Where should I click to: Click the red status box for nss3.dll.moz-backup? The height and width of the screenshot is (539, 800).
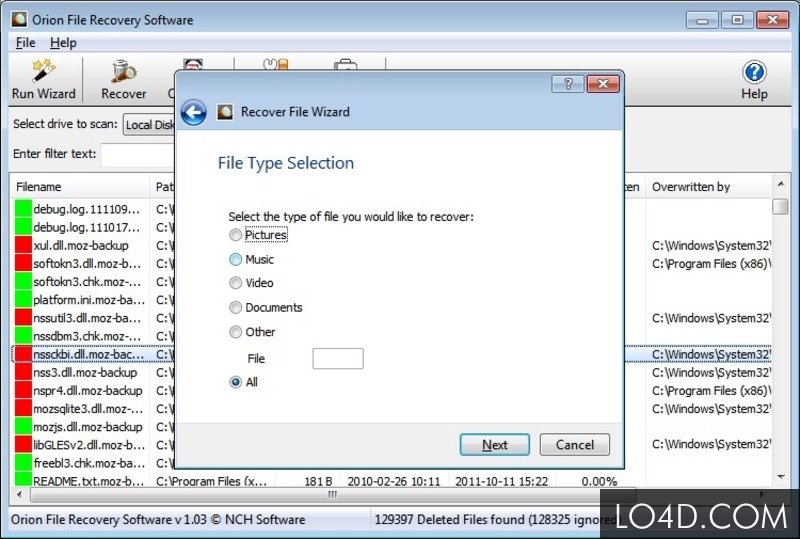point(23,373)
